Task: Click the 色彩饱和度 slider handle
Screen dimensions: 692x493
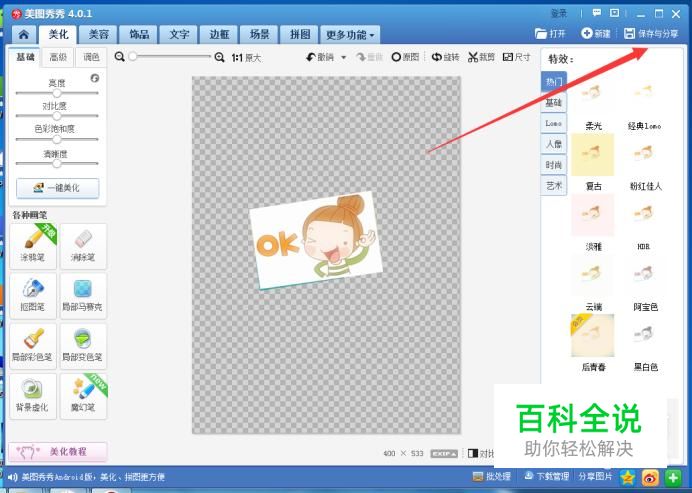Action: (56, 139)
